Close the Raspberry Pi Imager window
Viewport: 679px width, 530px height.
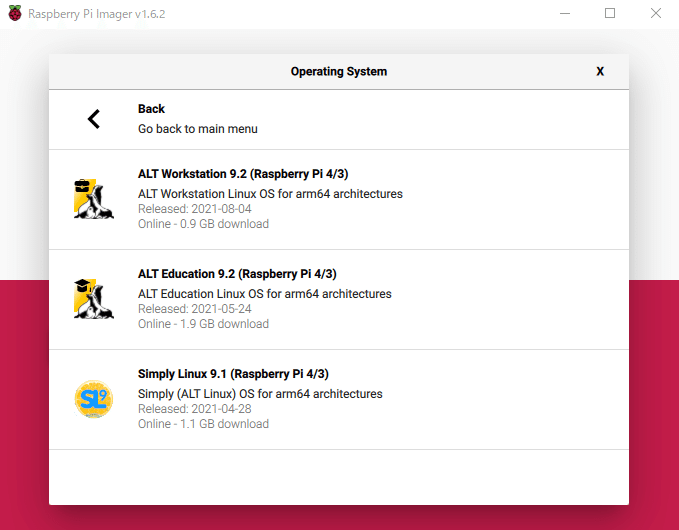[656, 13]
